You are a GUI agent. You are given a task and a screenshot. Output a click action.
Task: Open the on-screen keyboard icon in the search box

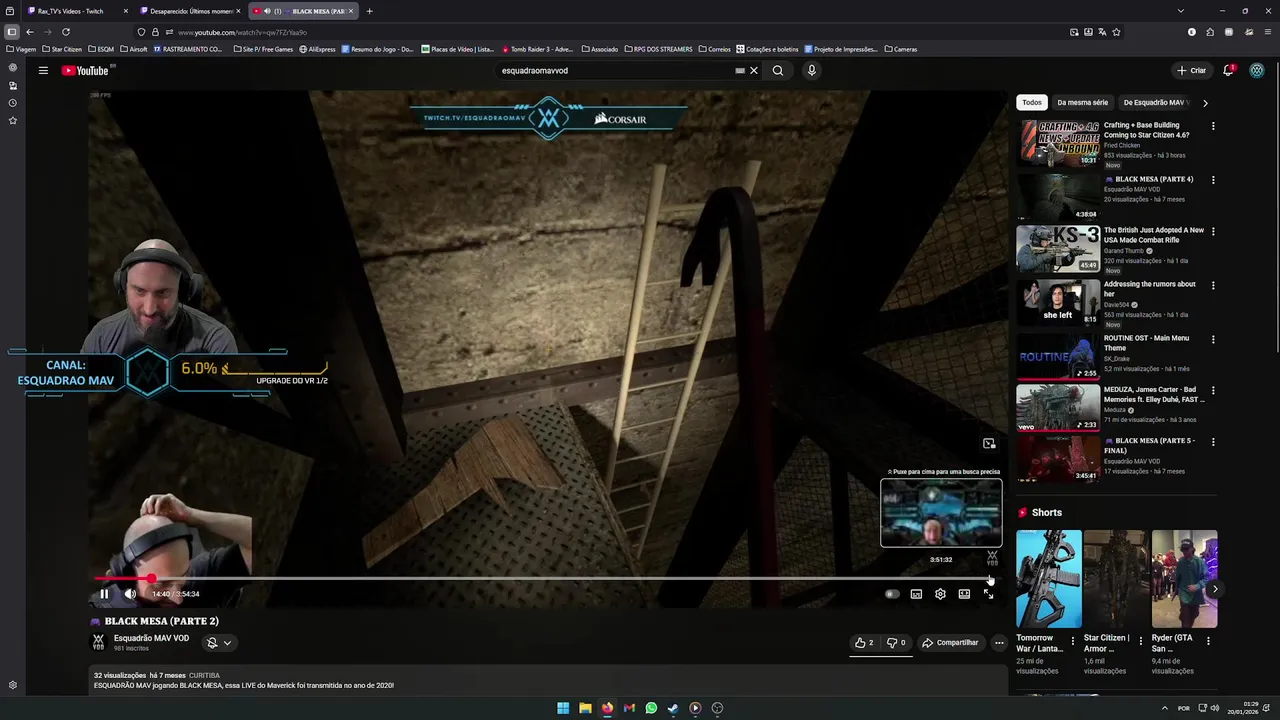(x=740, y=71)
